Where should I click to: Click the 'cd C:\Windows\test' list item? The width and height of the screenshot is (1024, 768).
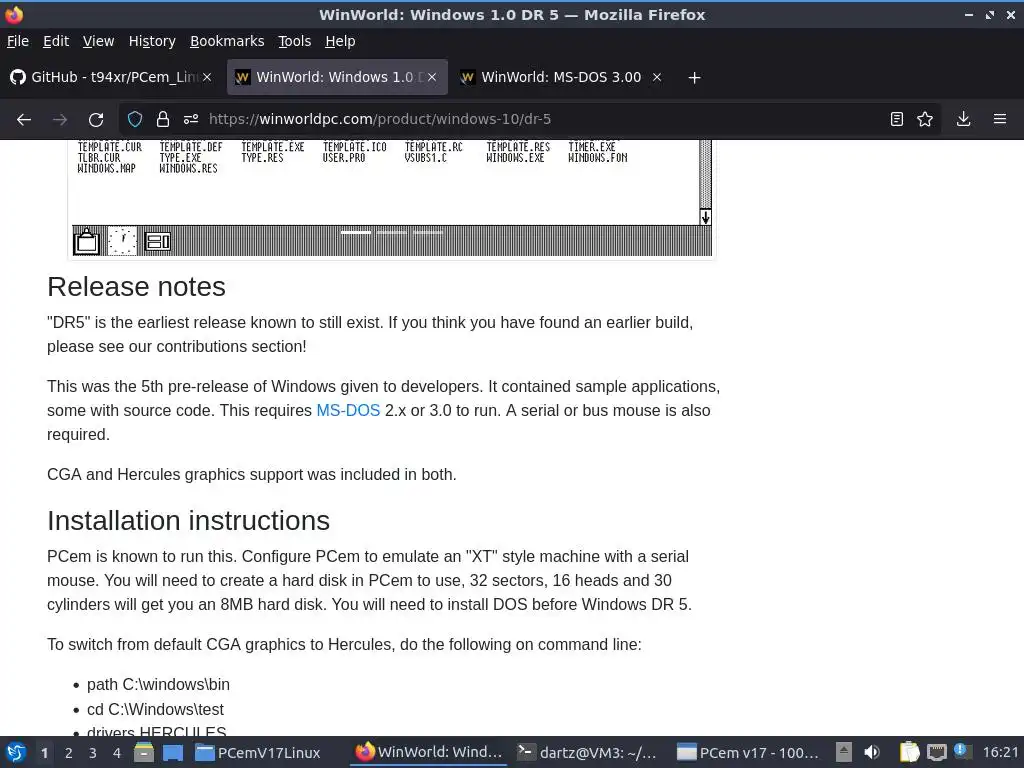(x=155, y=709)
